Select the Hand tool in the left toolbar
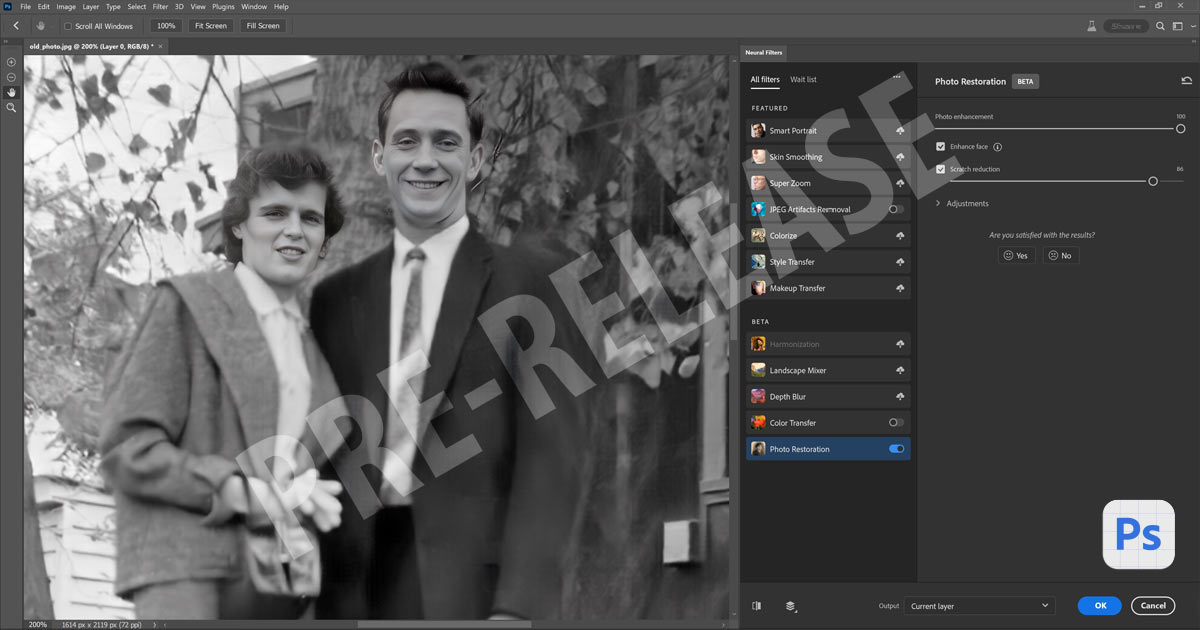This screenshot has width=1200, height=630. point(11,92)
